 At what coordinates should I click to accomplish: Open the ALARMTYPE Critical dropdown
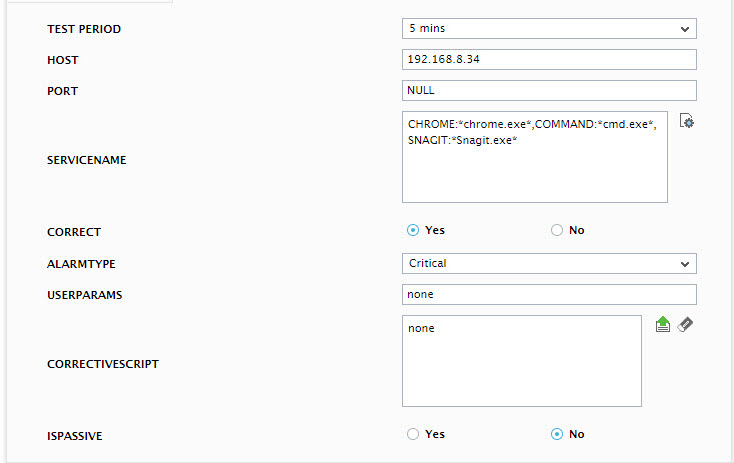click(549, 264)
